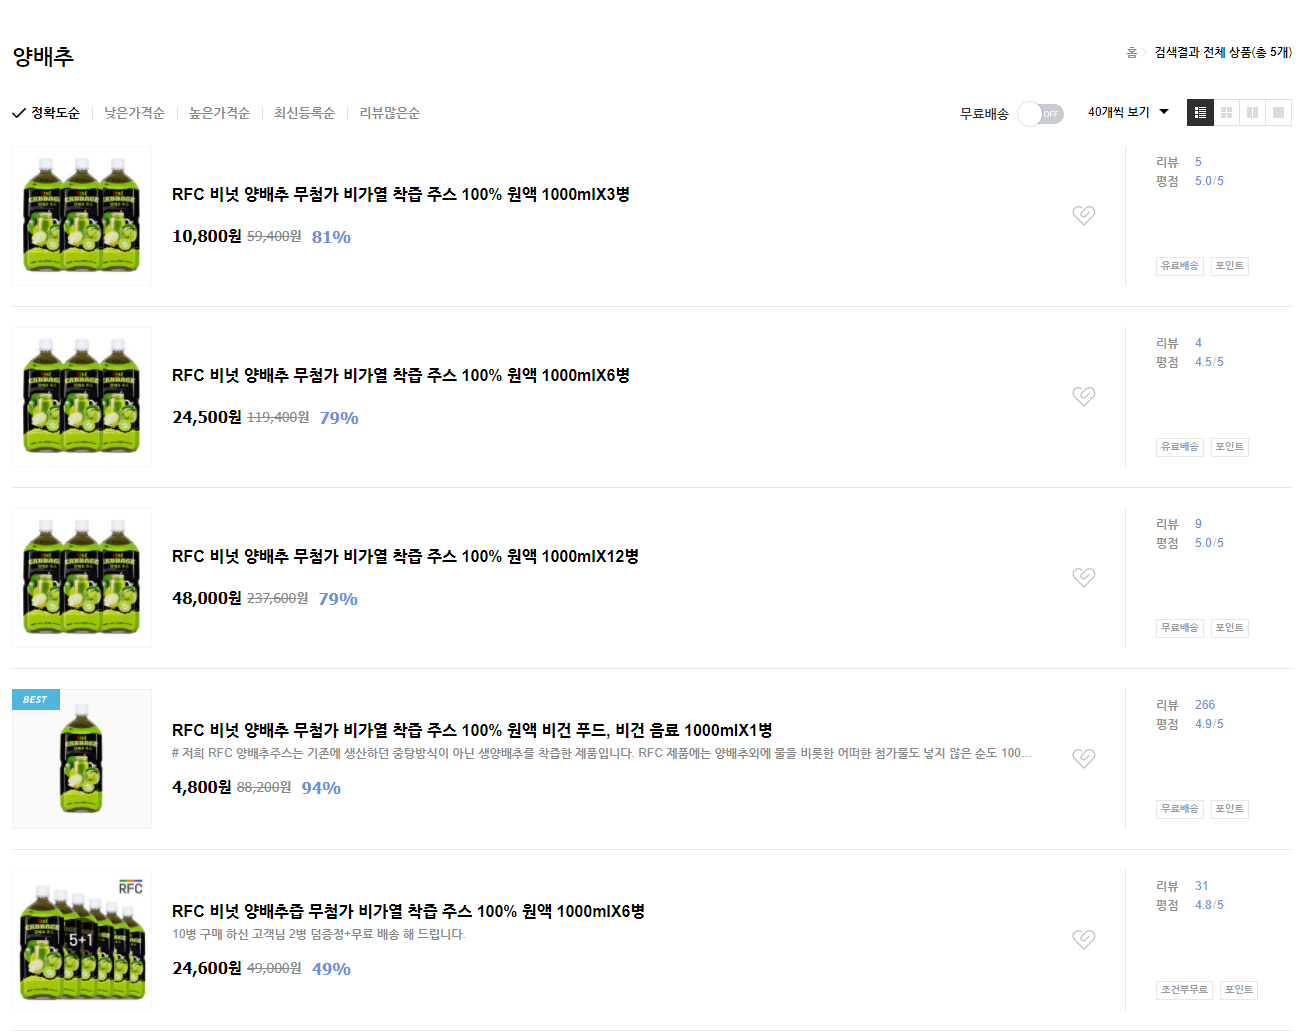Click description 10병 구매 하신 고객님 text
1302x1035 pixels.
coord(319,934)
